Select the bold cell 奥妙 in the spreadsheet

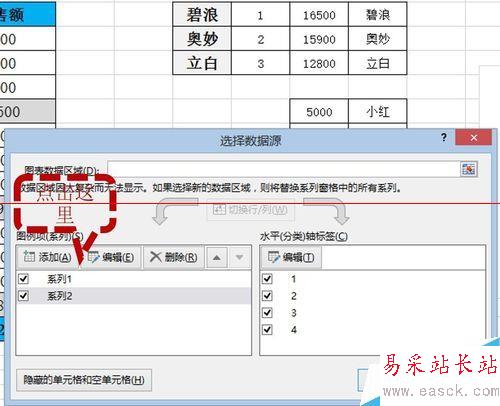pyautogui.click(x=202, y=39)
